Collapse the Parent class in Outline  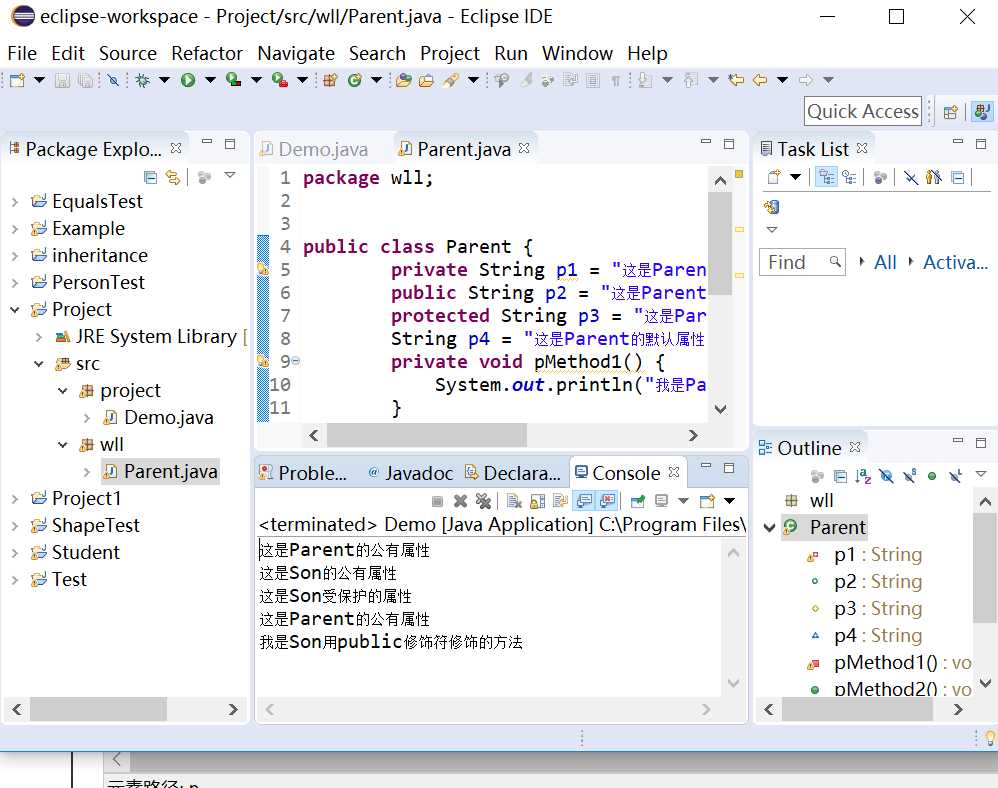[770, 528]
